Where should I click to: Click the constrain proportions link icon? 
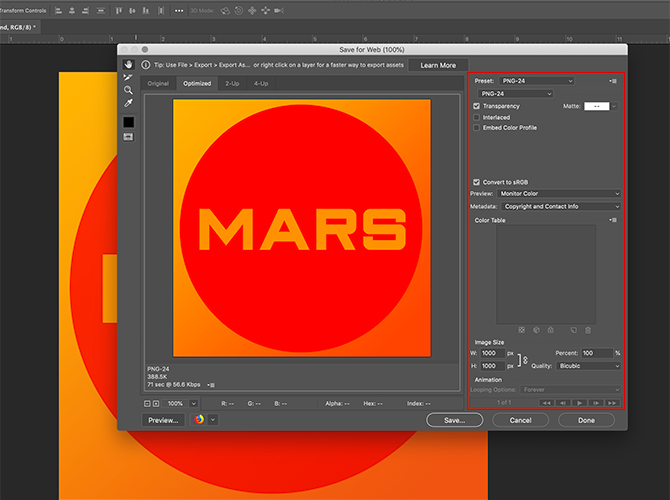[x=526, y=359]
